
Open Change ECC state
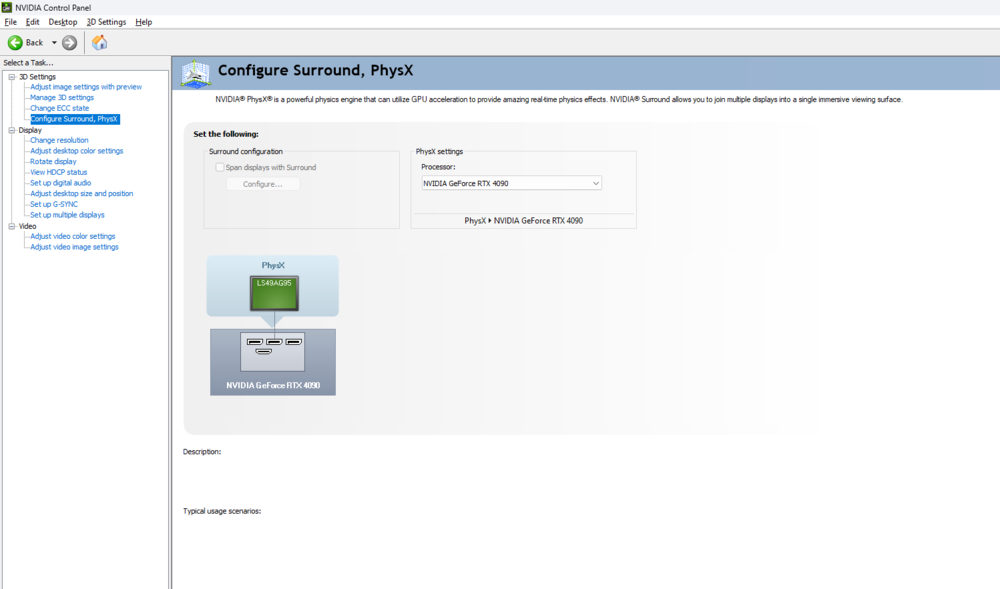click(59, 108)
